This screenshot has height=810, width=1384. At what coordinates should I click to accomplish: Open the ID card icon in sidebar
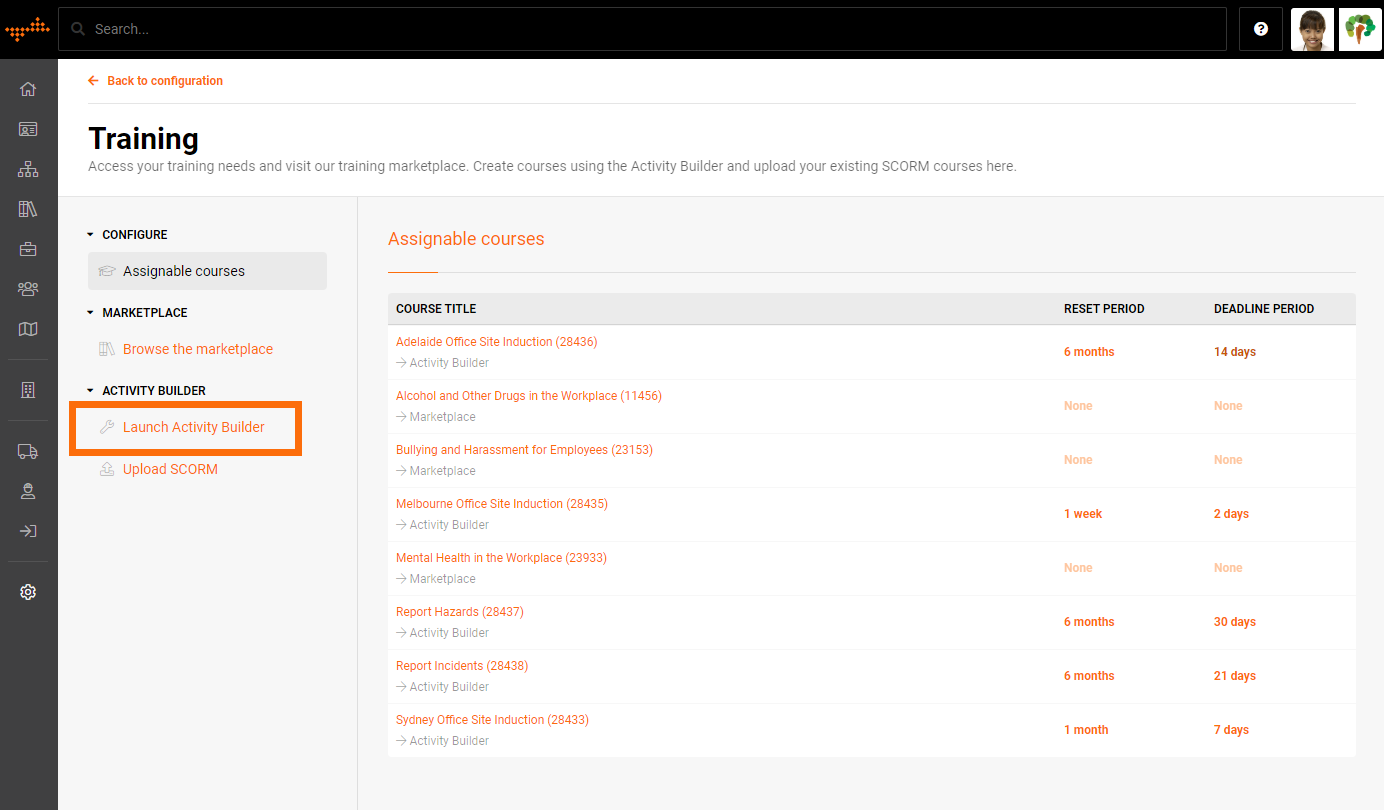click(x=28, y=129)
